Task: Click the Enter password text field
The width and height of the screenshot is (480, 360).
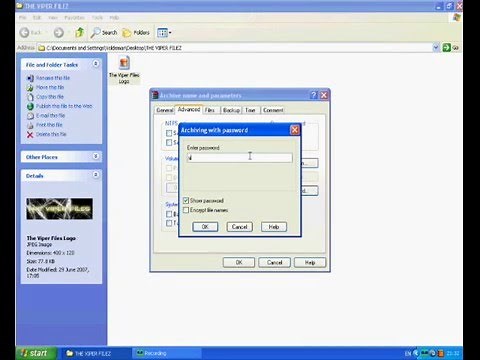Action: click(239, 158)
